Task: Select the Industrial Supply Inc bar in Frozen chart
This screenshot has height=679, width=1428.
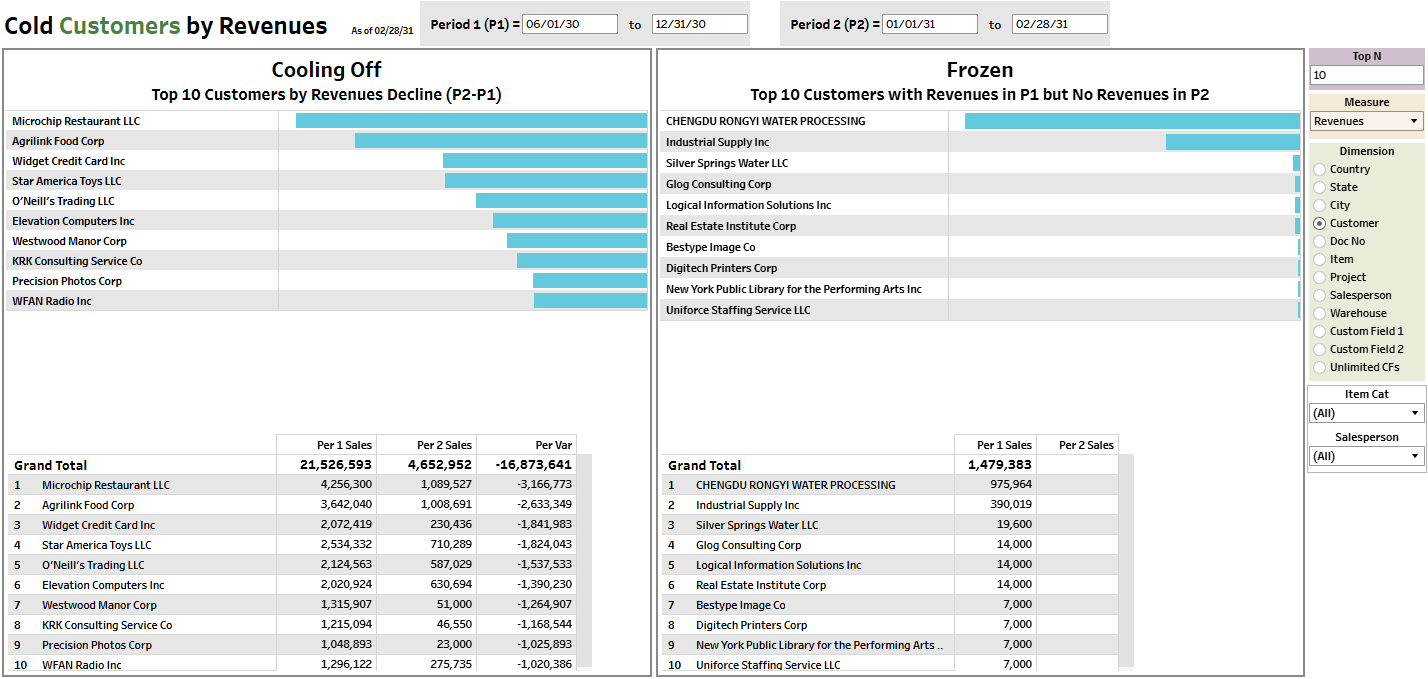Action: point(1232,142)
